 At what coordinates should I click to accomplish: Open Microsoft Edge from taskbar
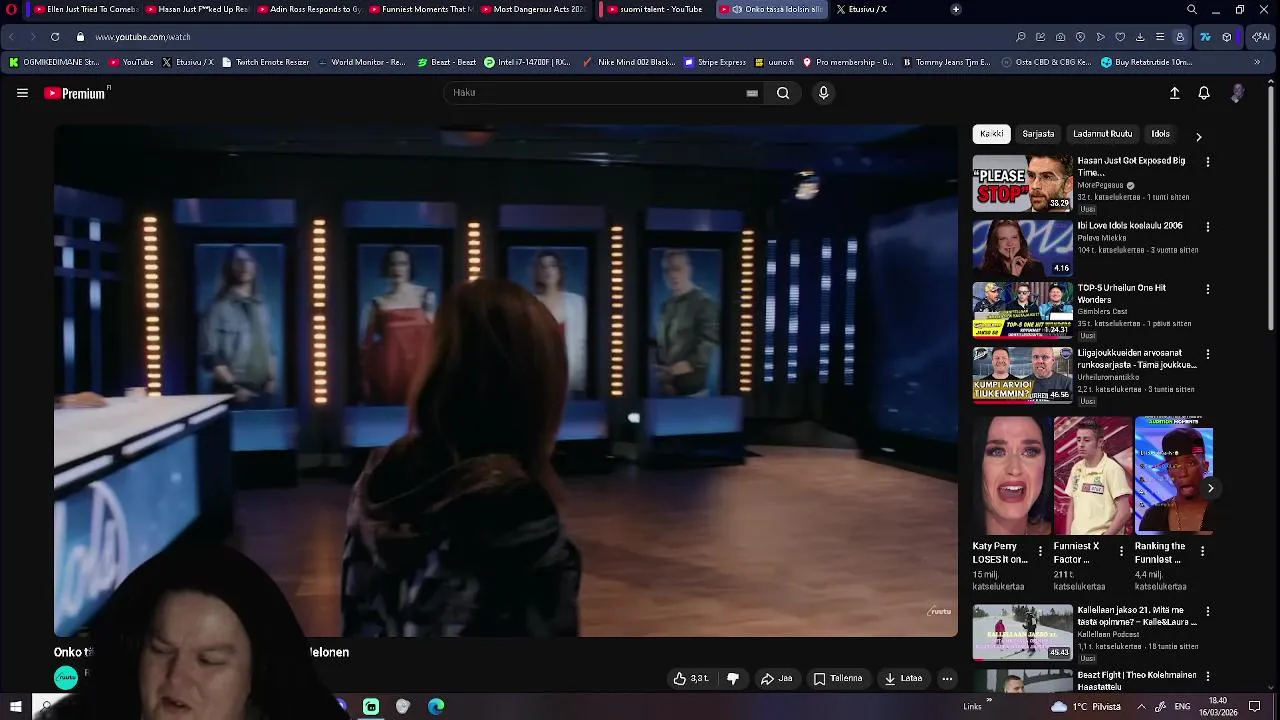[436, 706]
